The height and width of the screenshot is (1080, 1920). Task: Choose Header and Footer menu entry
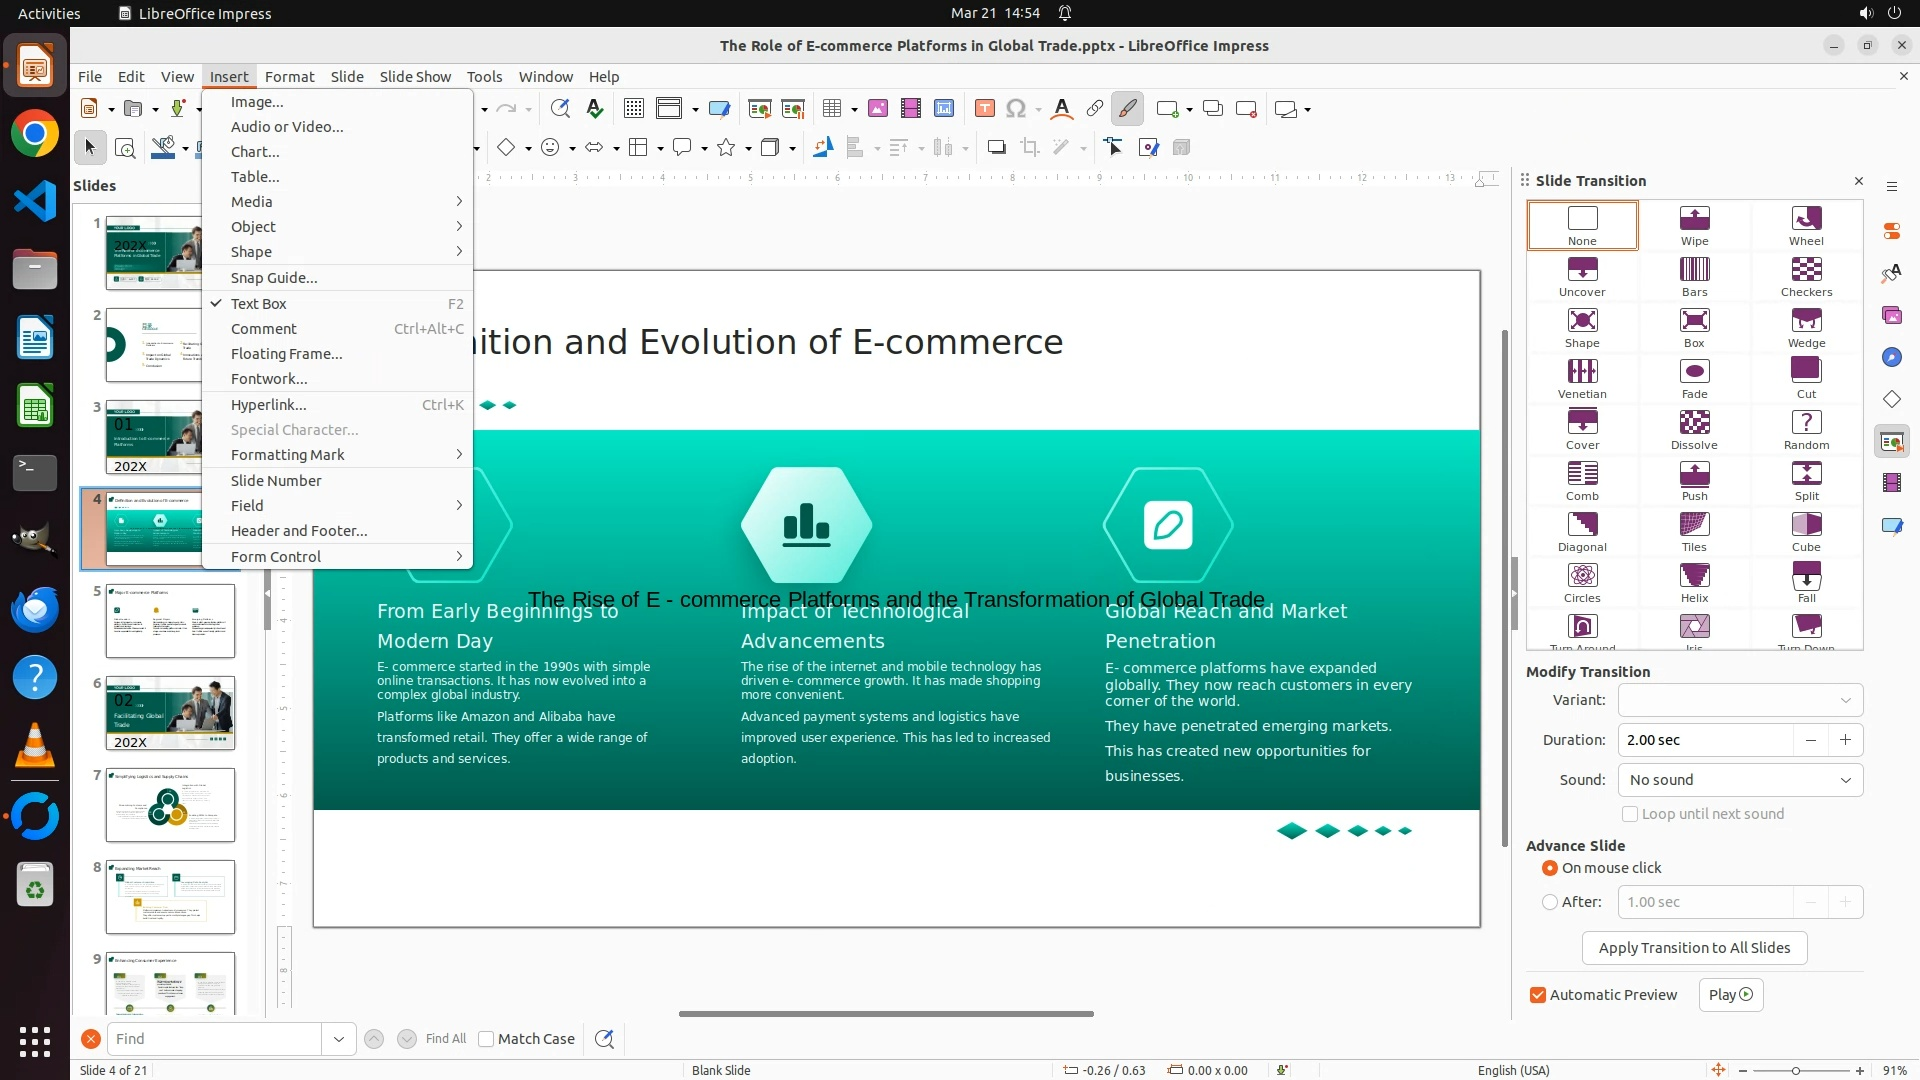[x=299, y=531]
